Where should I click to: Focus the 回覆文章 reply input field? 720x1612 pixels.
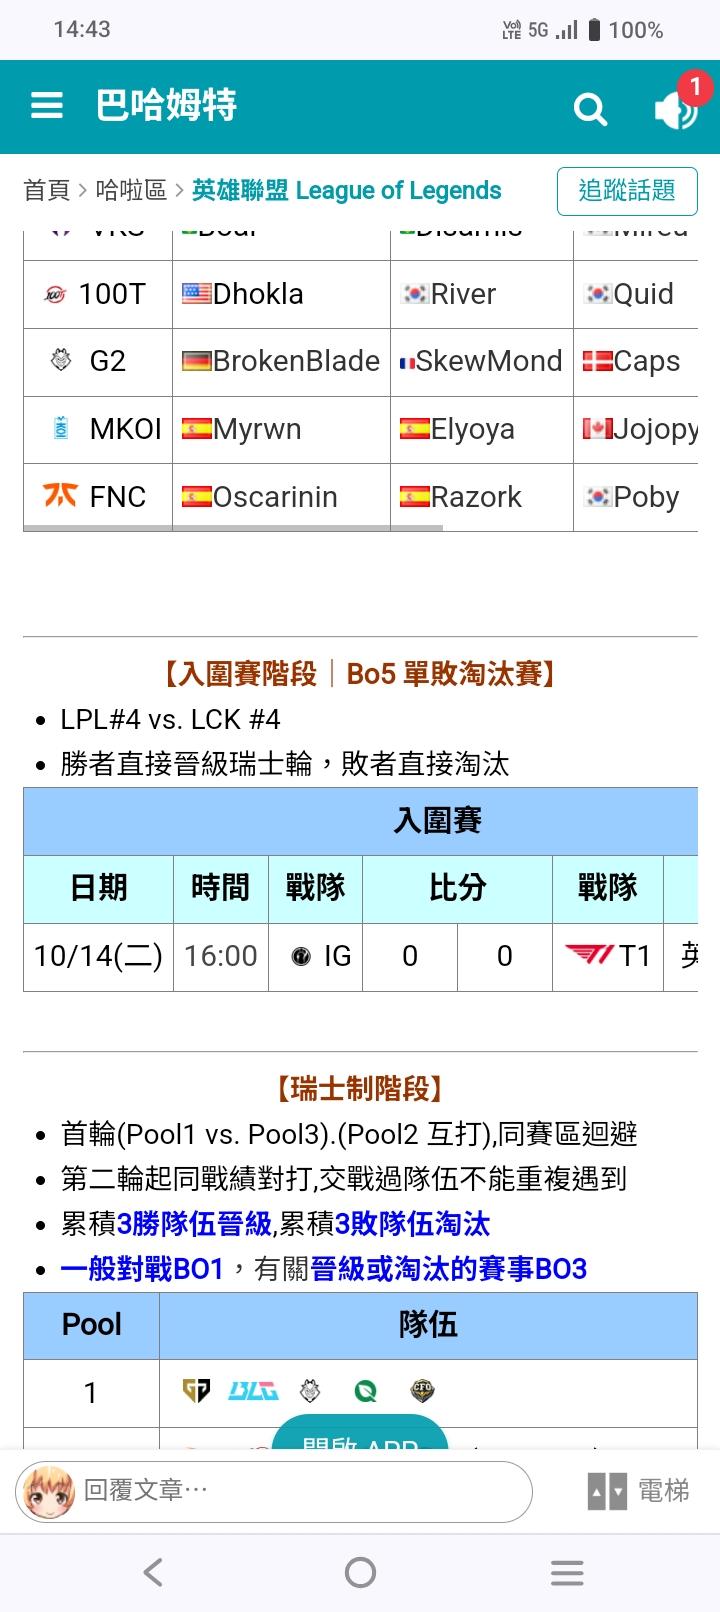(300, 1491)
